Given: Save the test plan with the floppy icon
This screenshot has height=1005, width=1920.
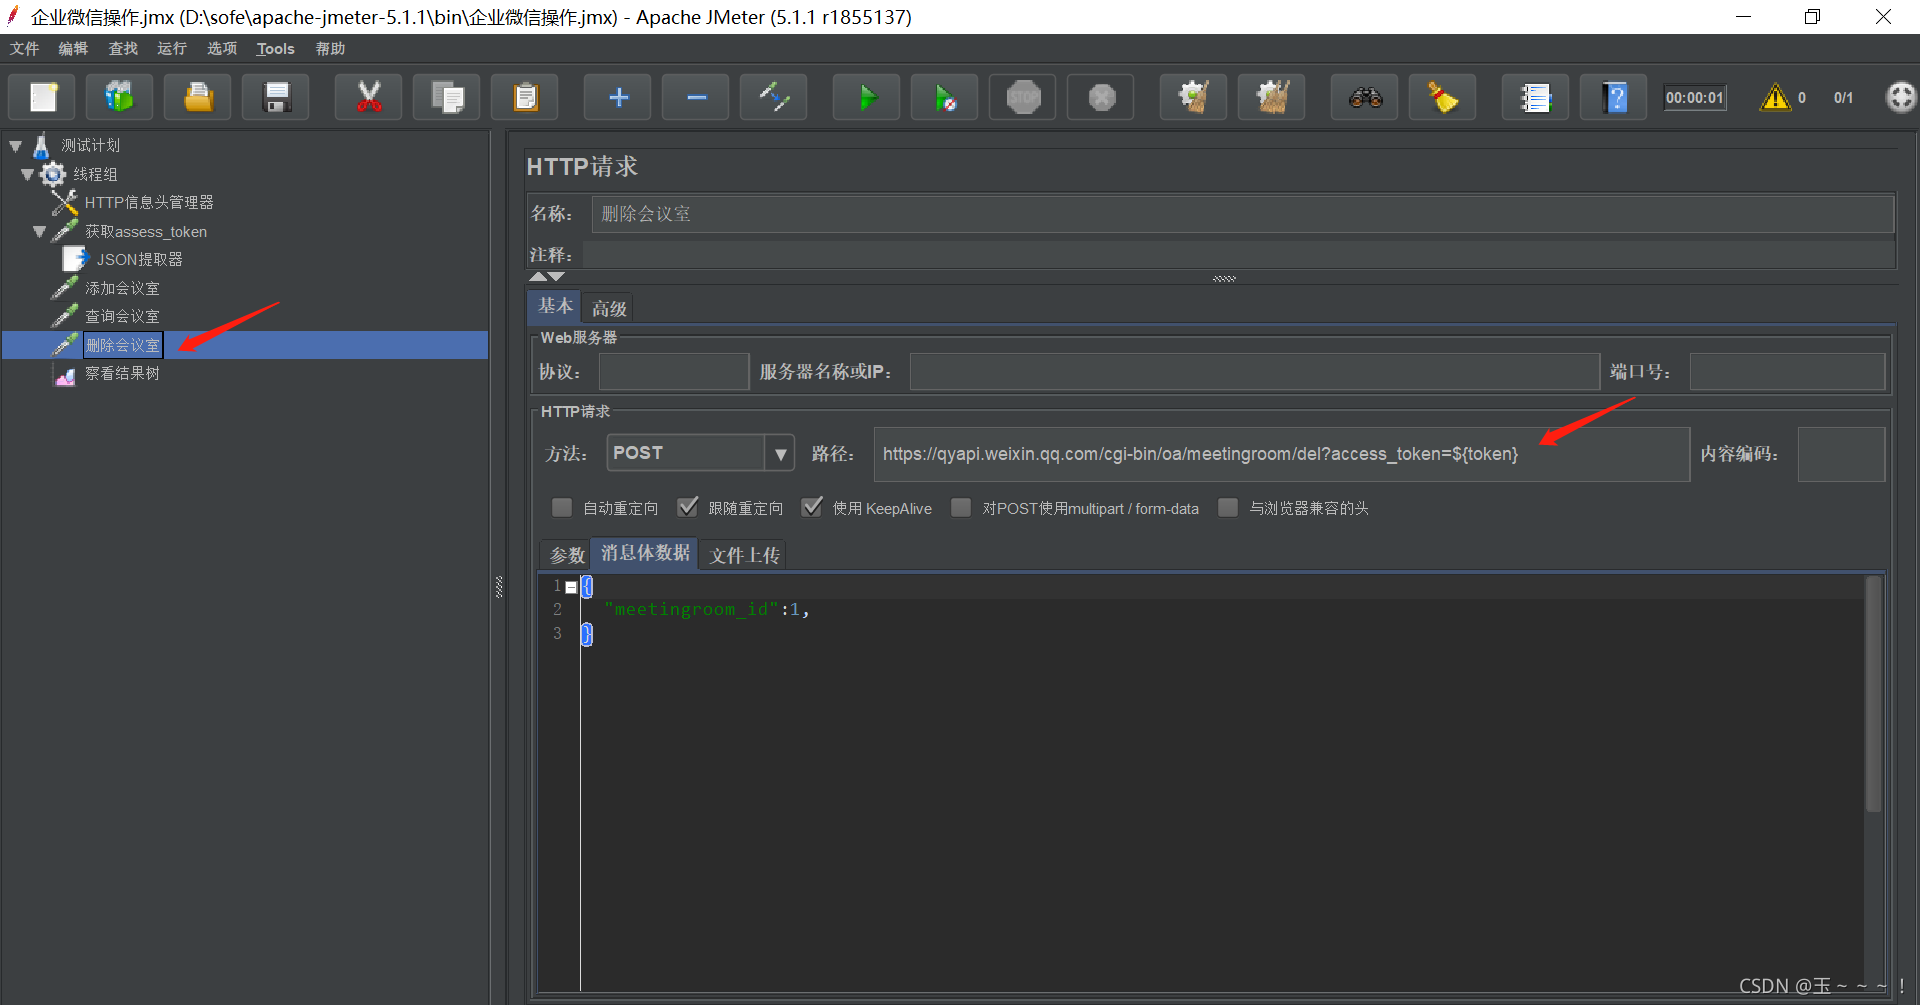Looking at the screenshot, I should [x=276, y=98].
